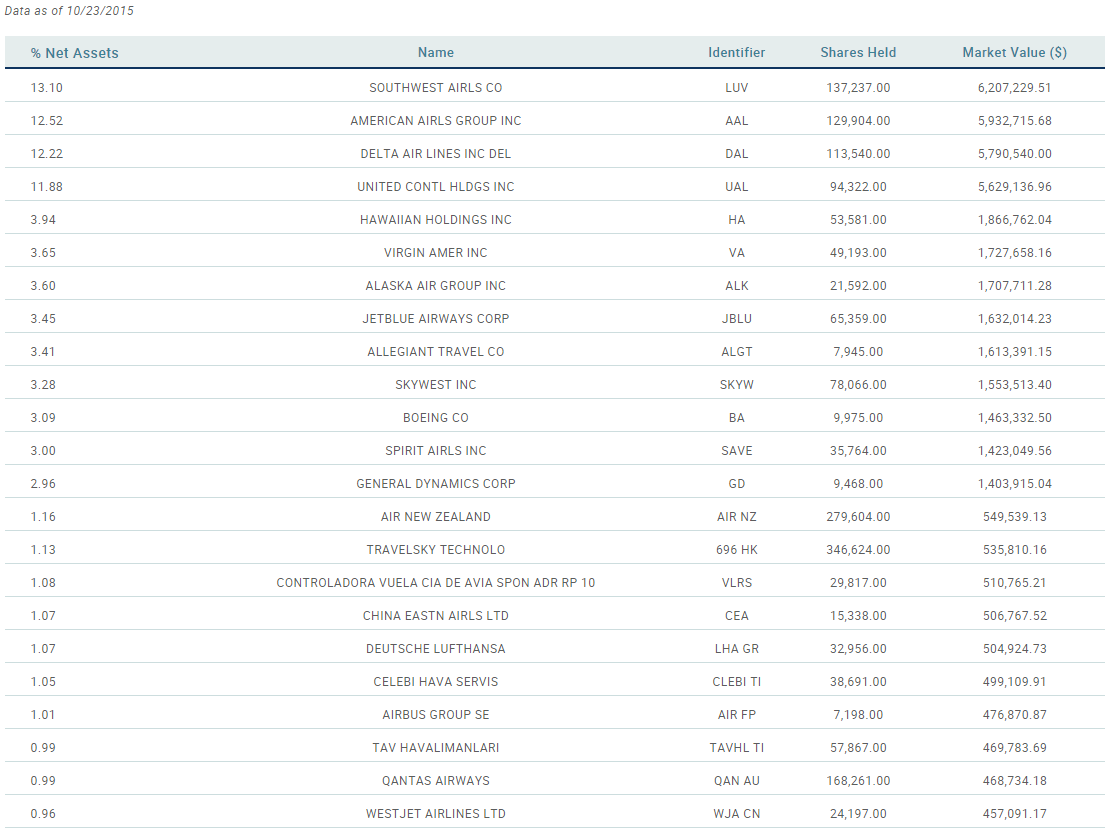Image resolution: width=1119 pixels, height=838 pixels.
Task: Select QANTAS AIRWAYS name cell
Action: click(x=435, y=780)
